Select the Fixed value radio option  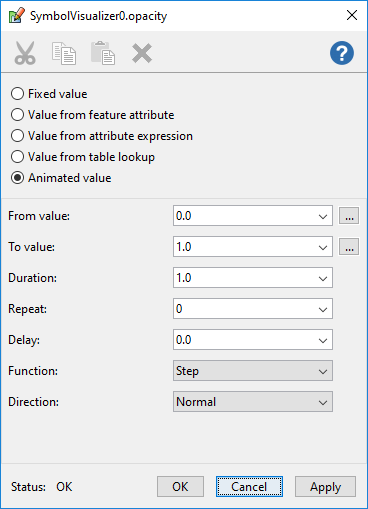pos(49,94)
